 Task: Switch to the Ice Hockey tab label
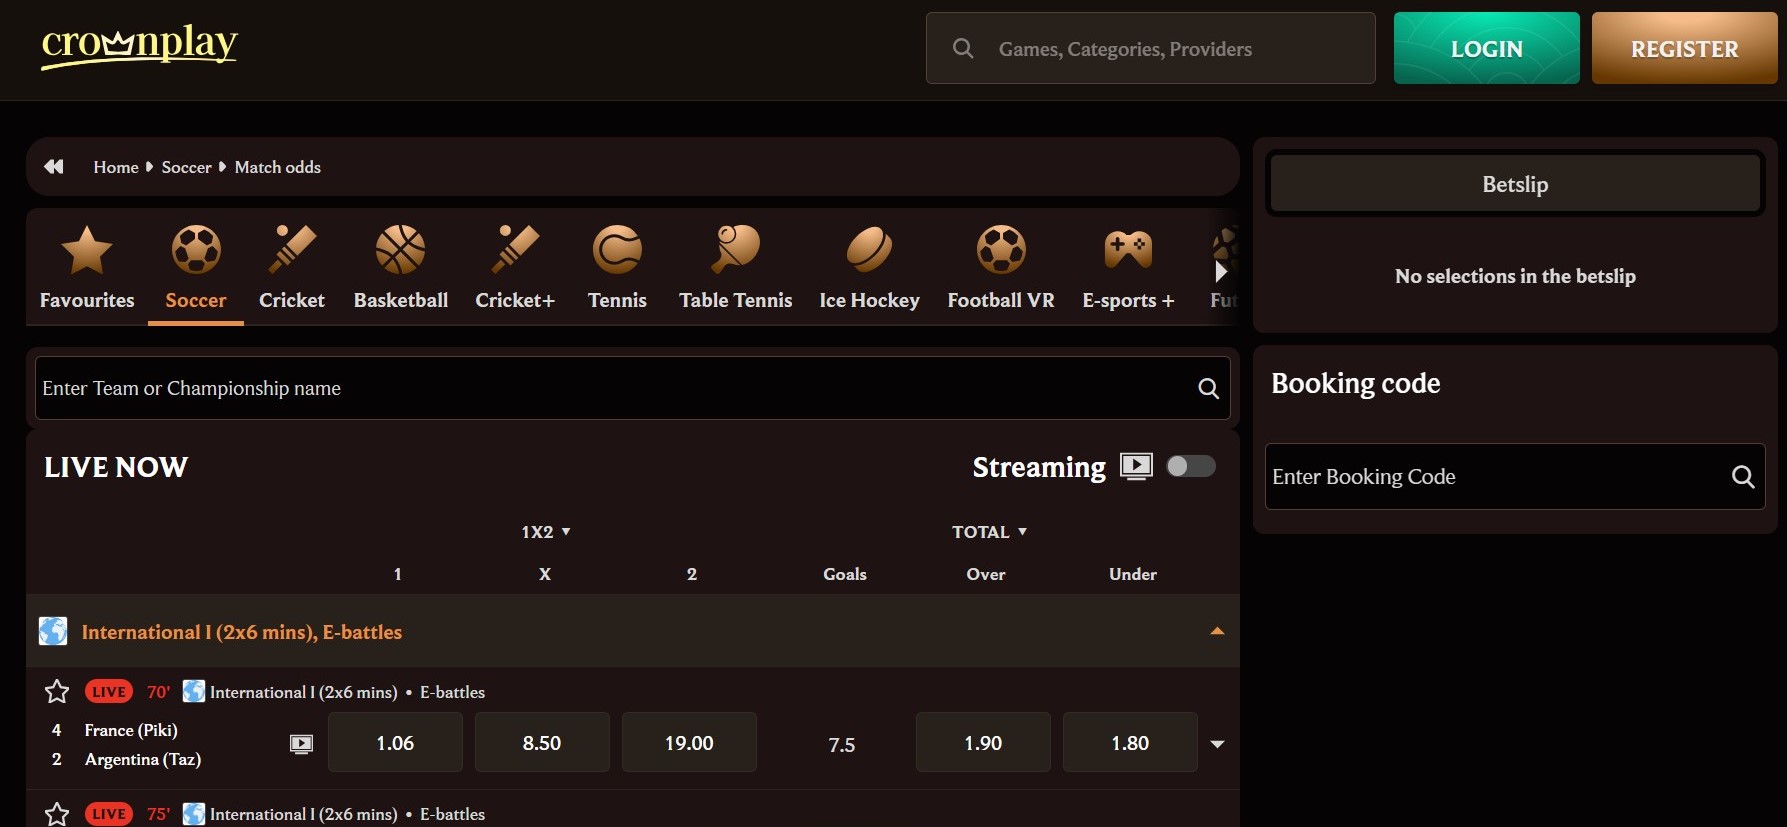point(869,300)
